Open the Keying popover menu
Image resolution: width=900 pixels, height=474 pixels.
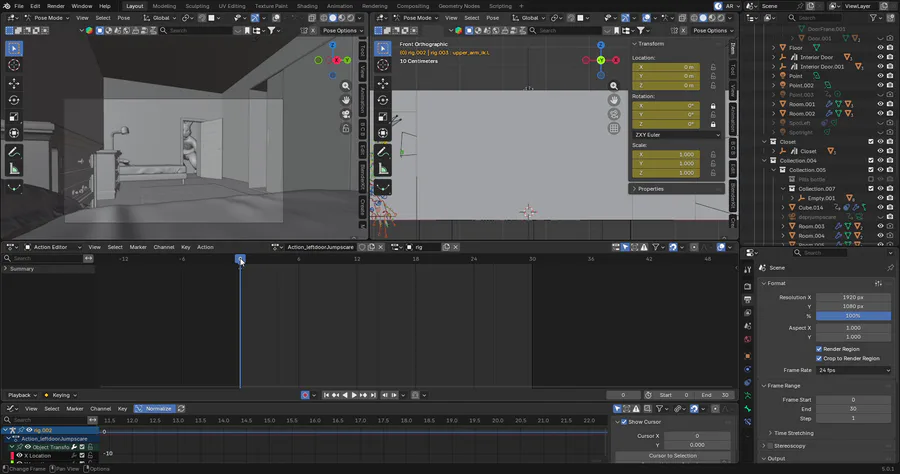click(61, 395)
